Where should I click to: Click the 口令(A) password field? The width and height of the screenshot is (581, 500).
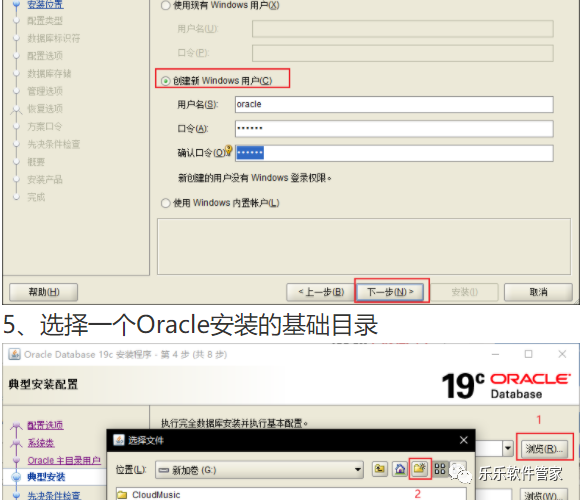tap(394, 129)
